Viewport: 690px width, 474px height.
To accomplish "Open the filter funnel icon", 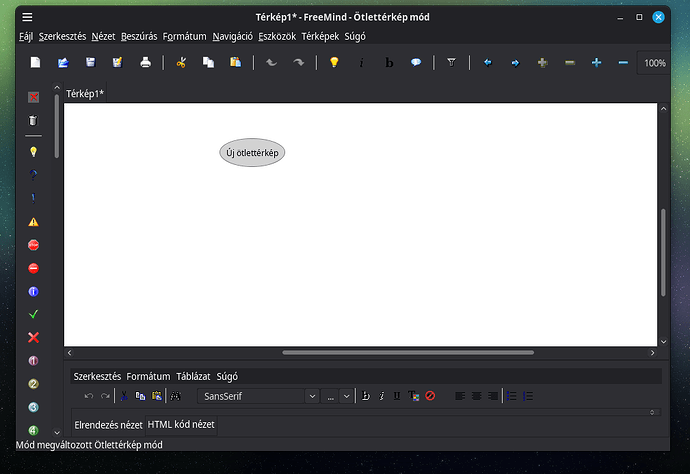I will click(451, 62).
